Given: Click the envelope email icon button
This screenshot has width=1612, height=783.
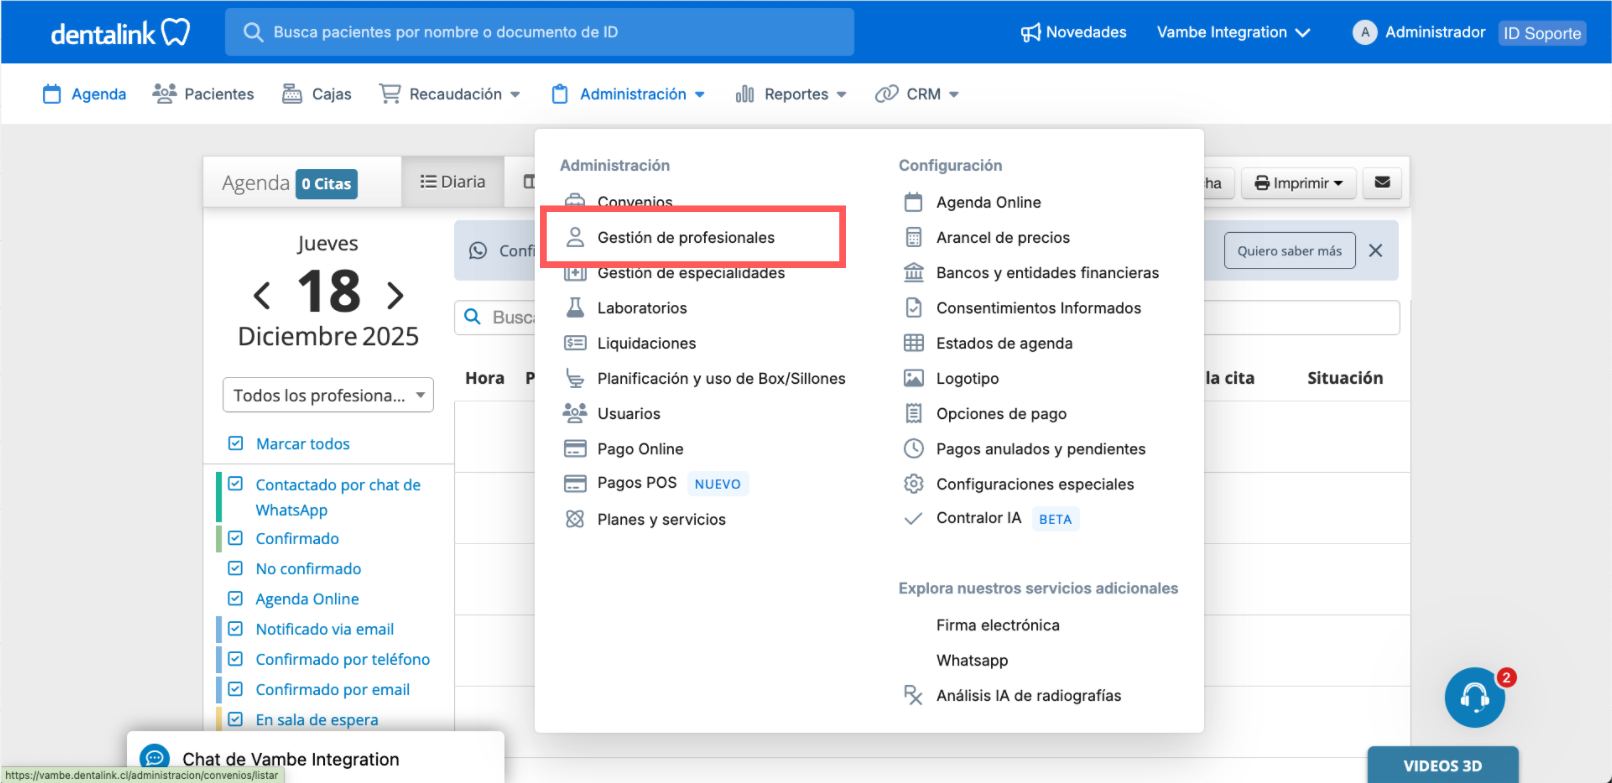Looking at the screenshot, I should 1382,183.
